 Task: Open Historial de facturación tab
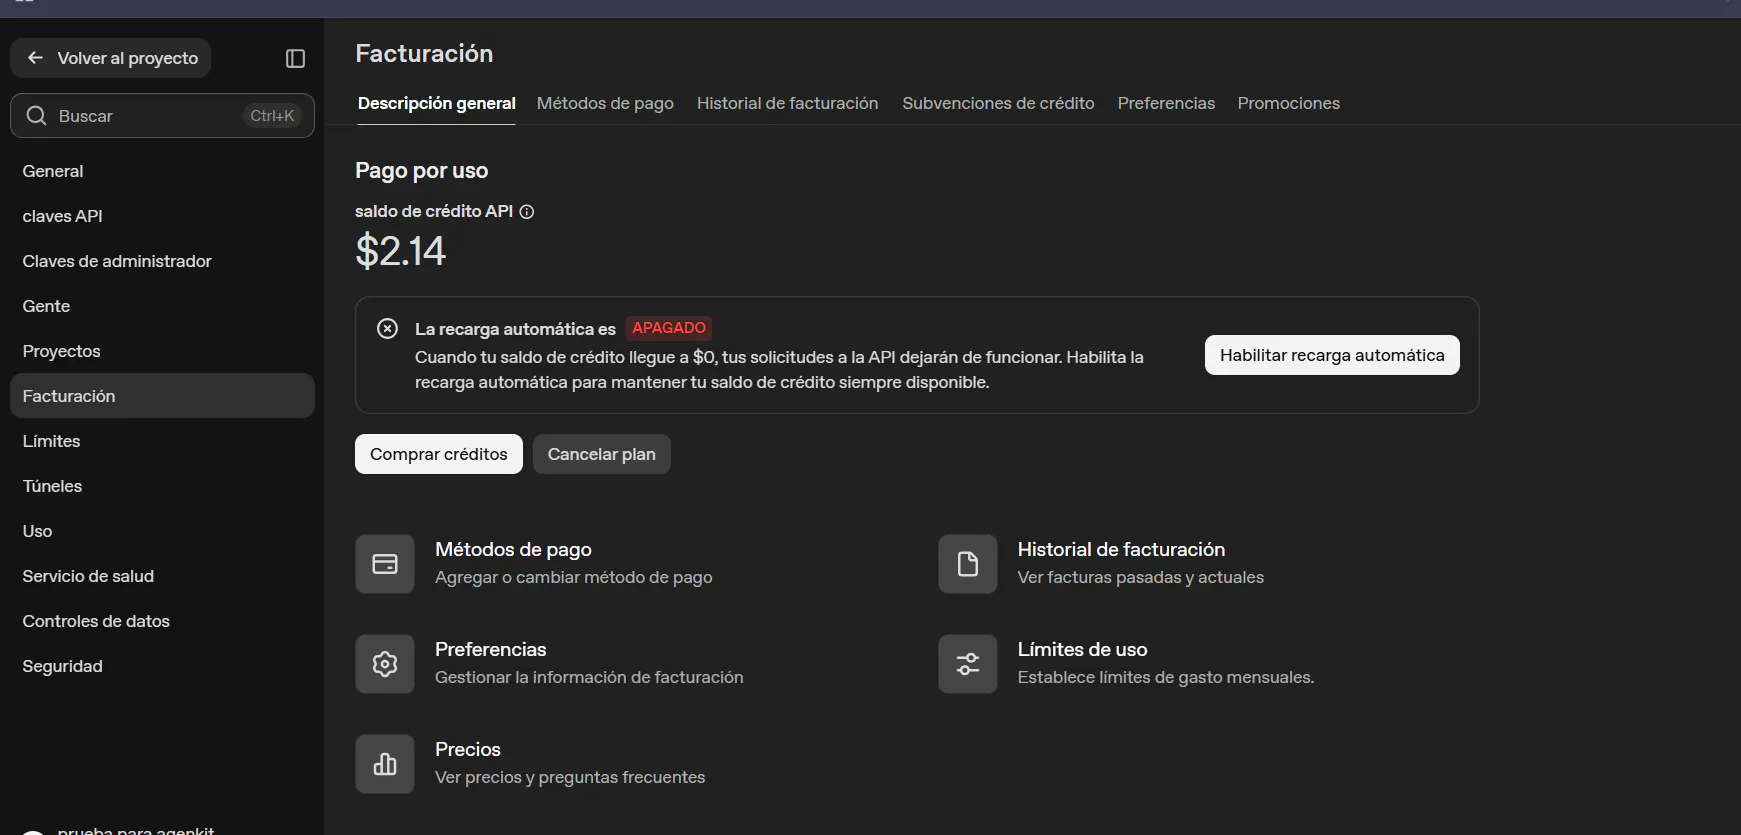click(x=787, y=103)
